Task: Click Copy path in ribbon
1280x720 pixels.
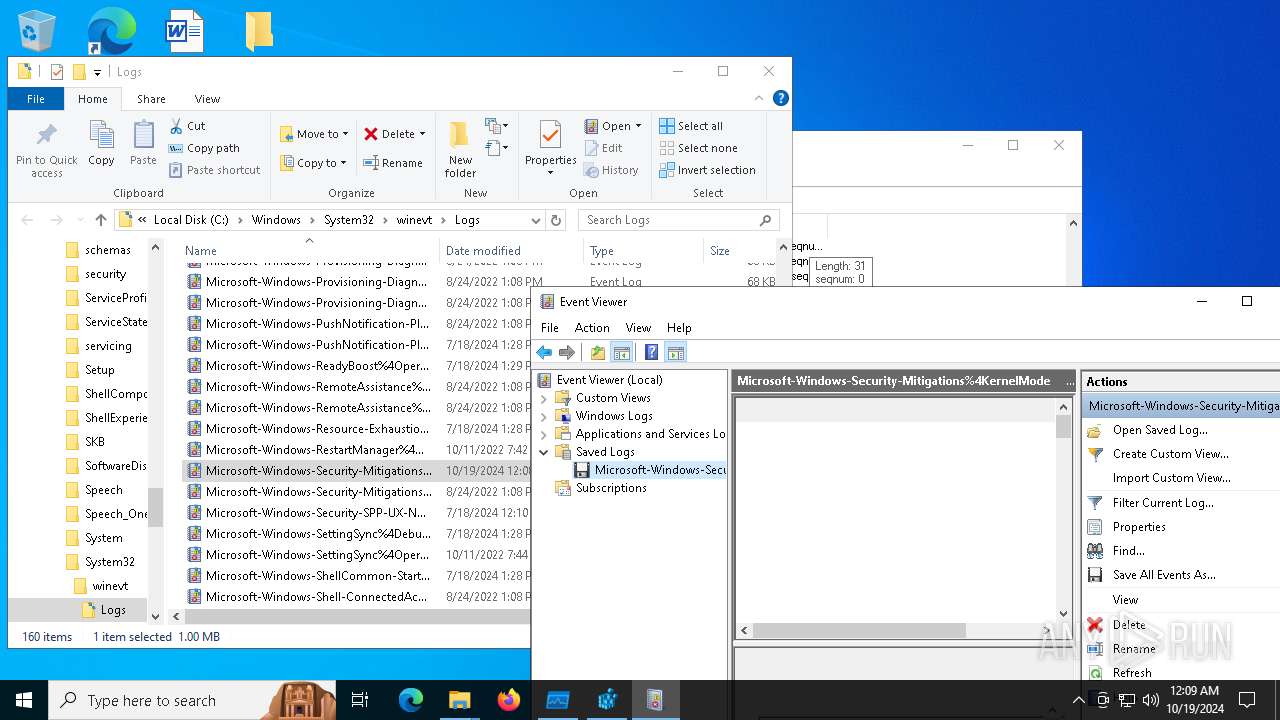Action: (x=205, y=148)
